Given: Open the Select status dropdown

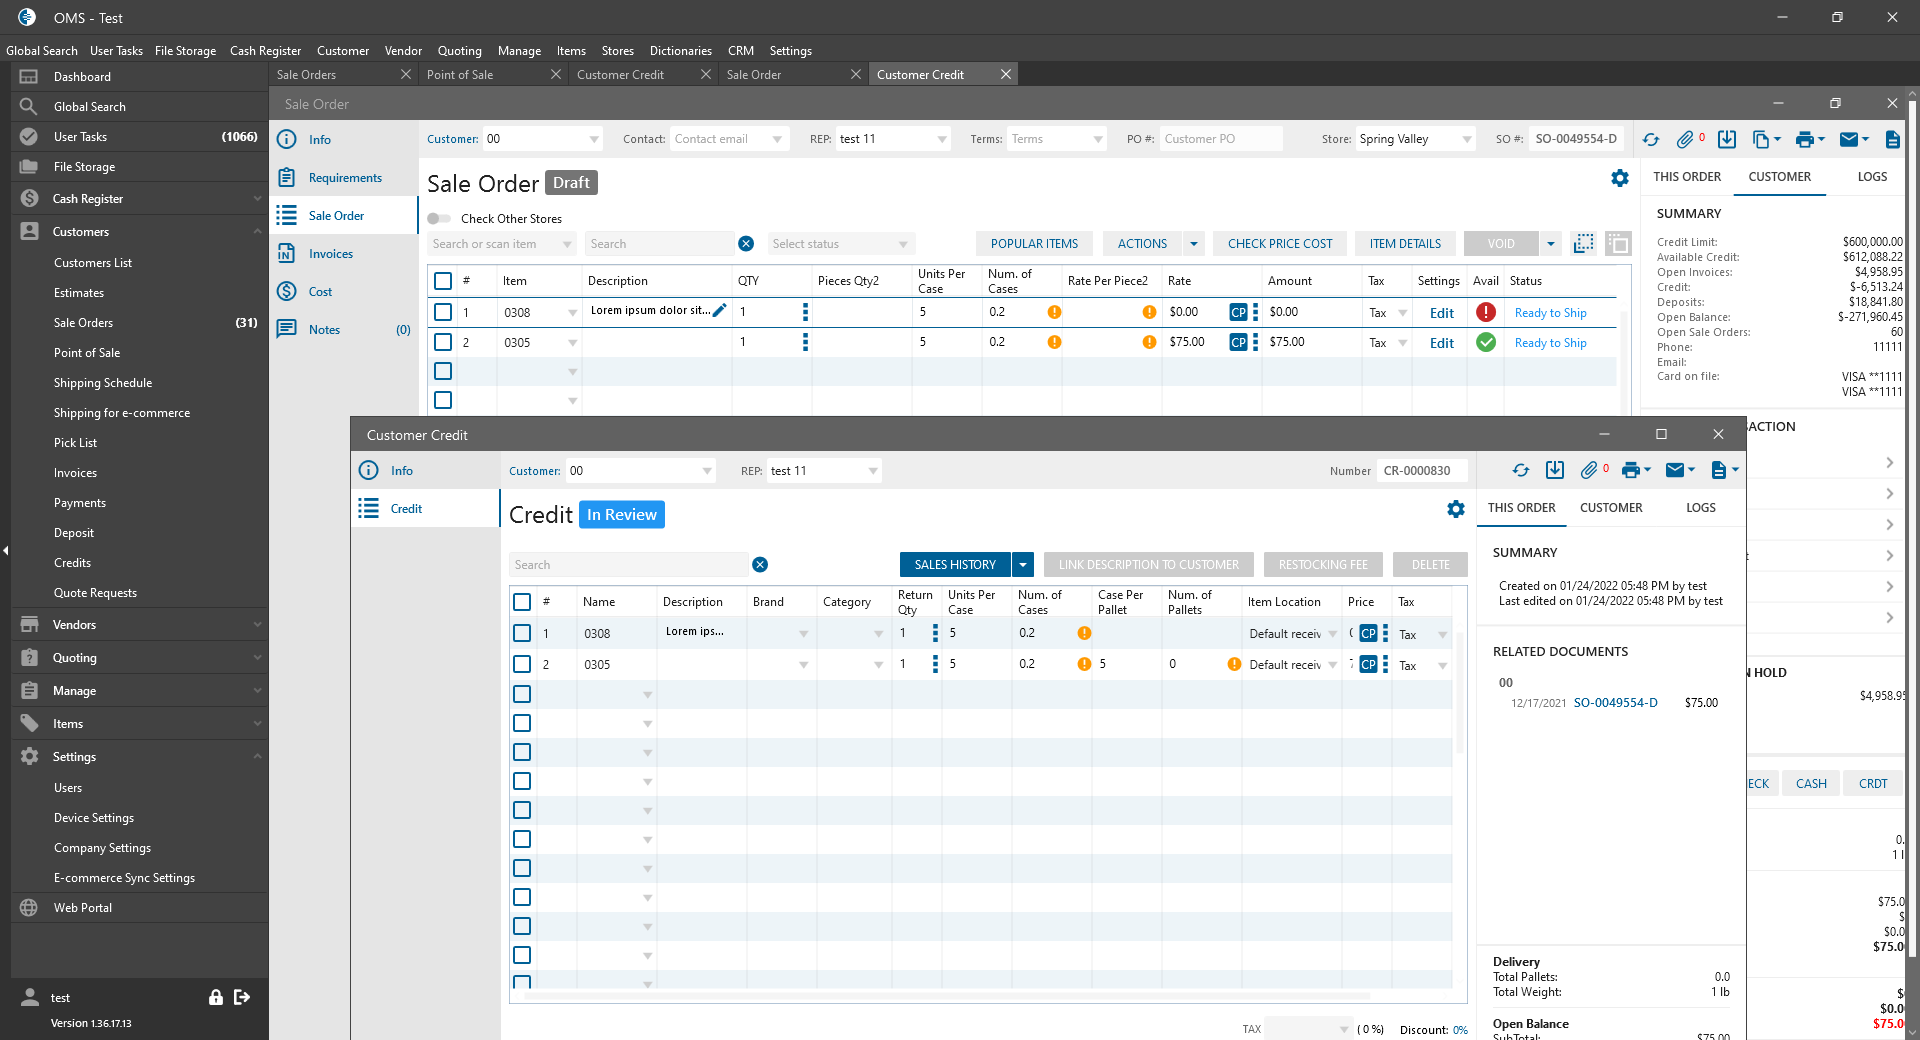Looking at the screenshot, I should 840,244.
